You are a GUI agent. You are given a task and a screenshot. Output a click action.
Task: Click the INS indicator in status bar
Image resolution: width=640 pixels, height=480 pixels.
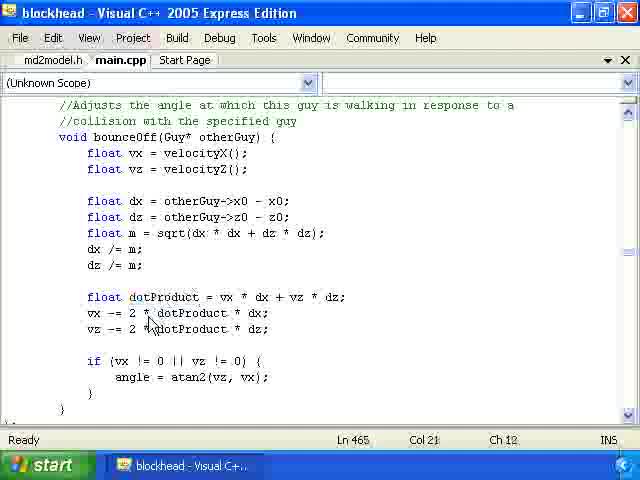[609, 440]
